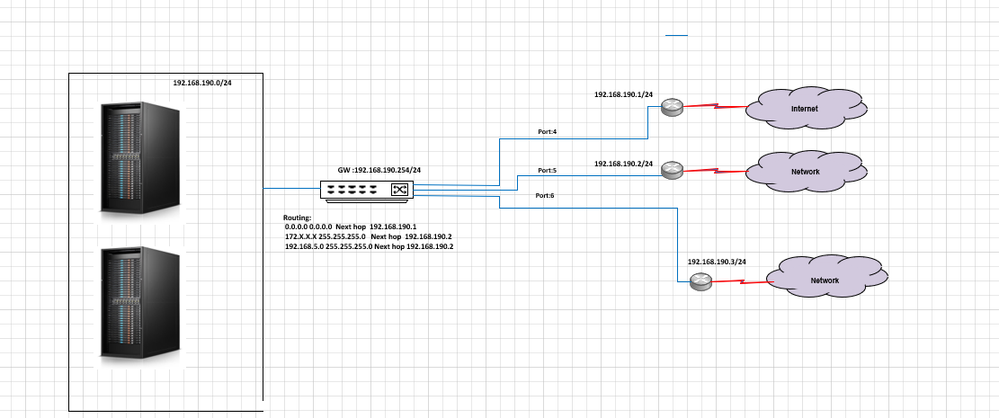The image size is (999, 418).
Task: Click the 192.168.190.2/24 address label
Action: tap(624, 164)
